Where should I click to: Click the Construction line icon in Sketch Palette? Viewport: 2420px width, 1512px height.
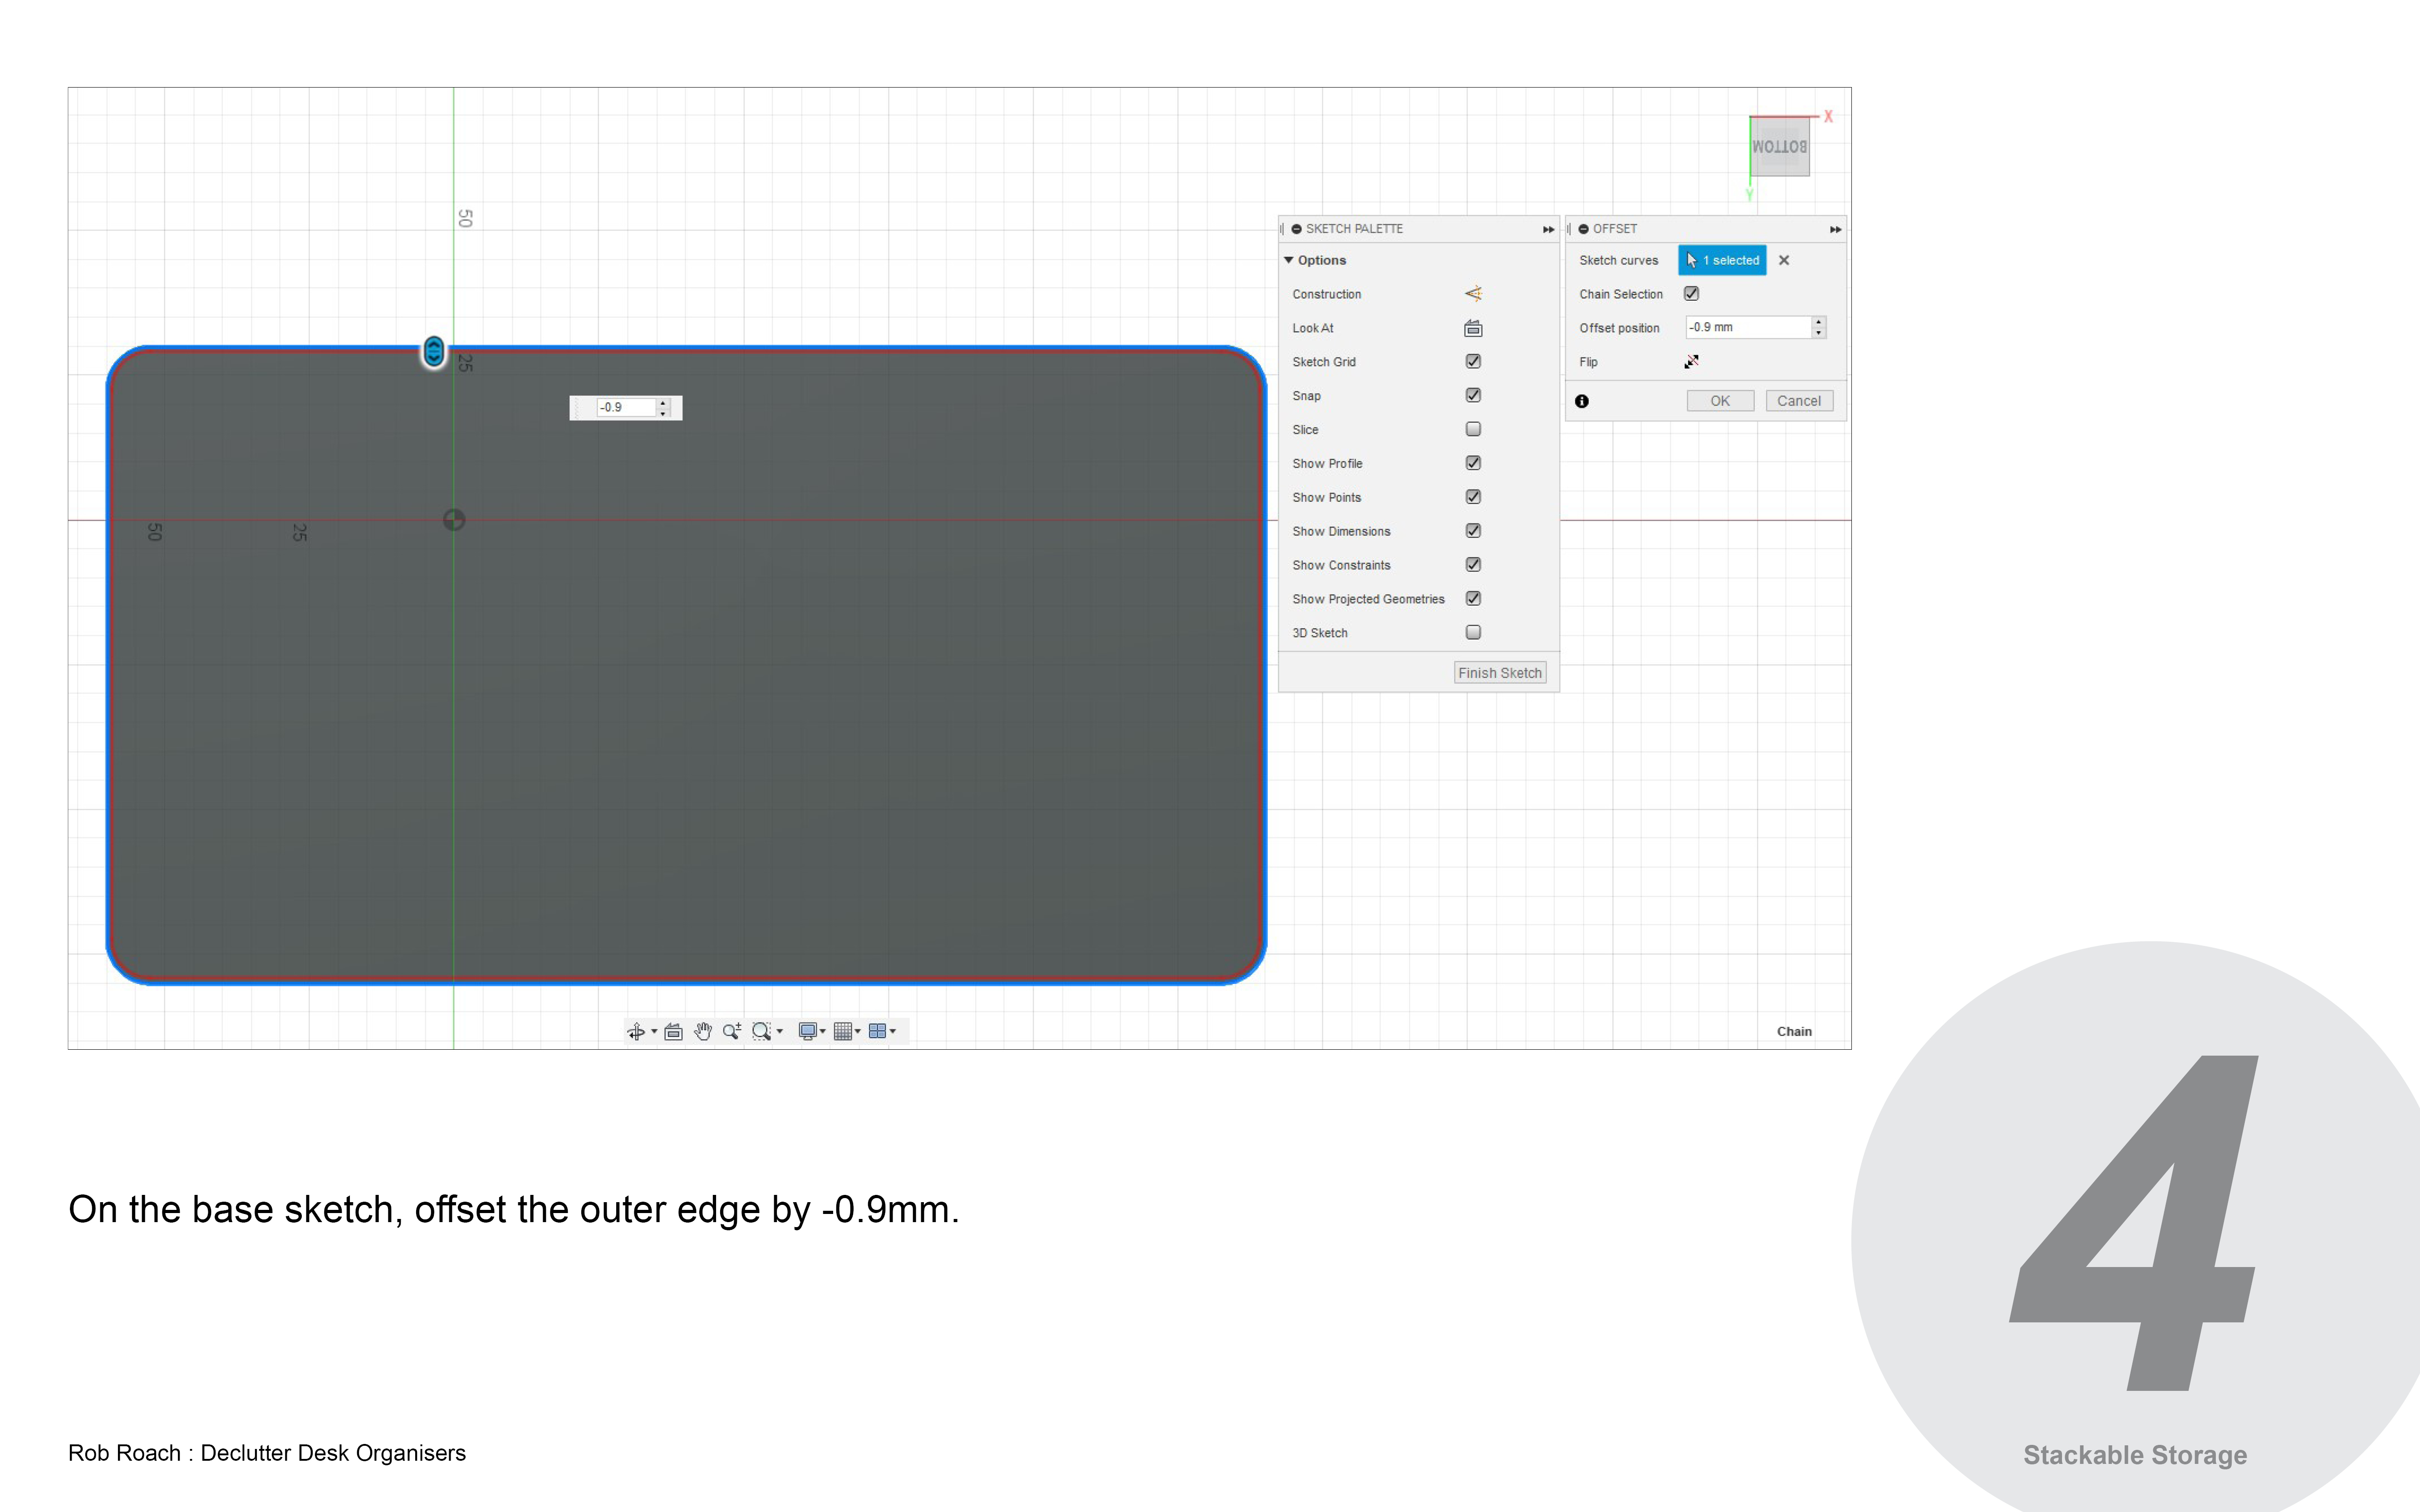coord(1473,294)
